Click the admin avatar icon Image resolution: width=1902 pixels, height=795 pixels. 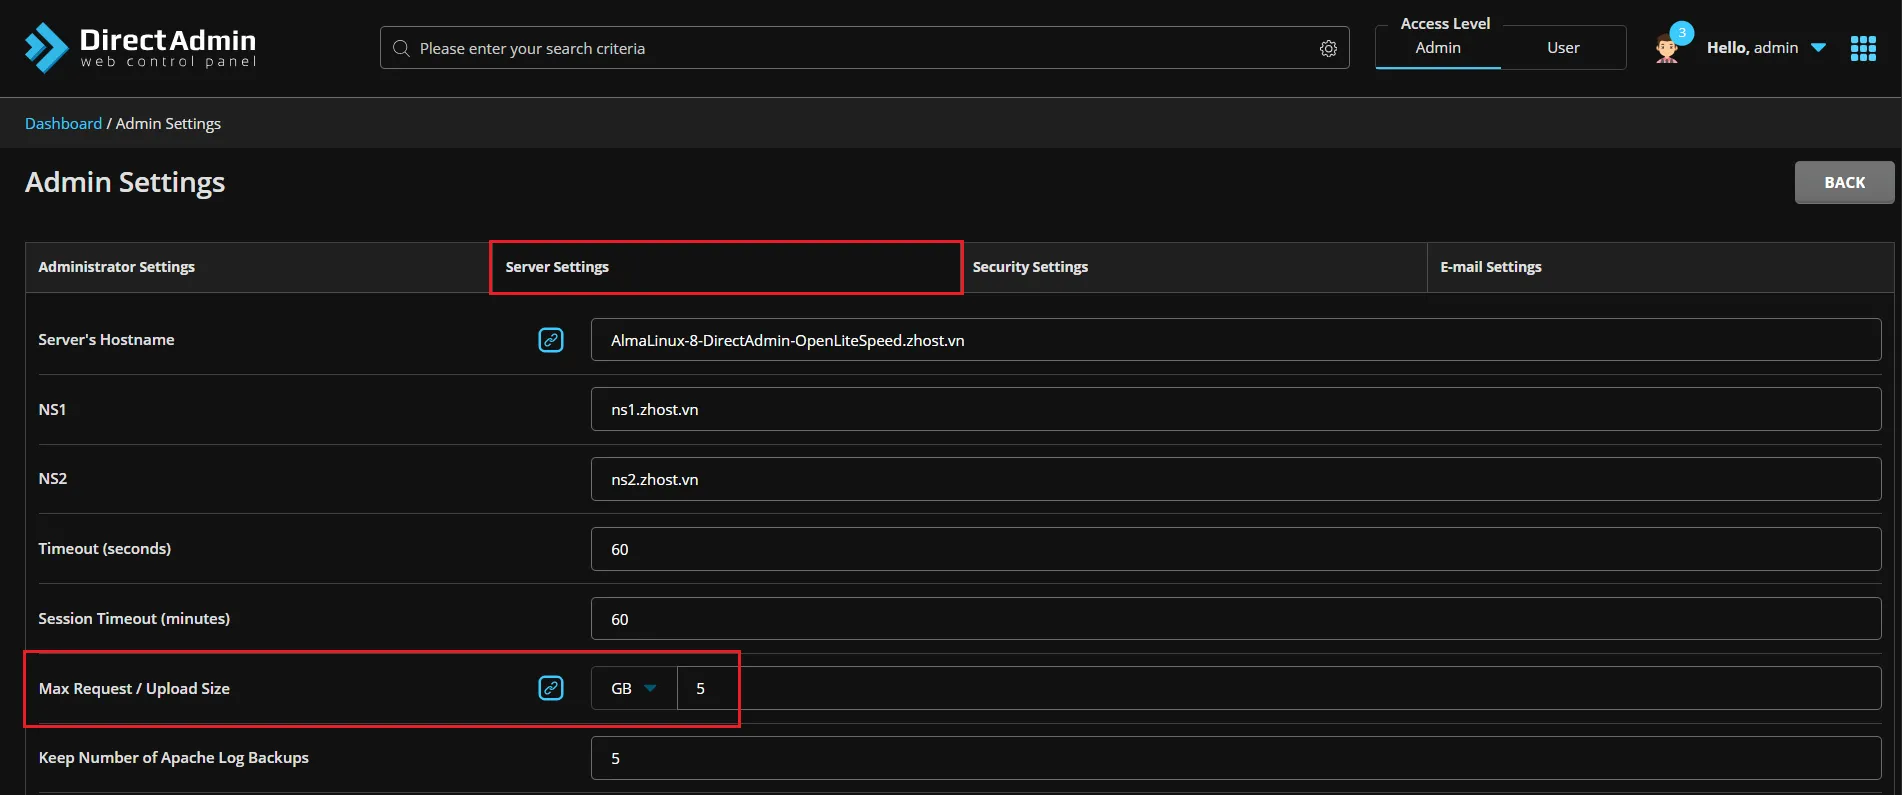pos(1666,48)
